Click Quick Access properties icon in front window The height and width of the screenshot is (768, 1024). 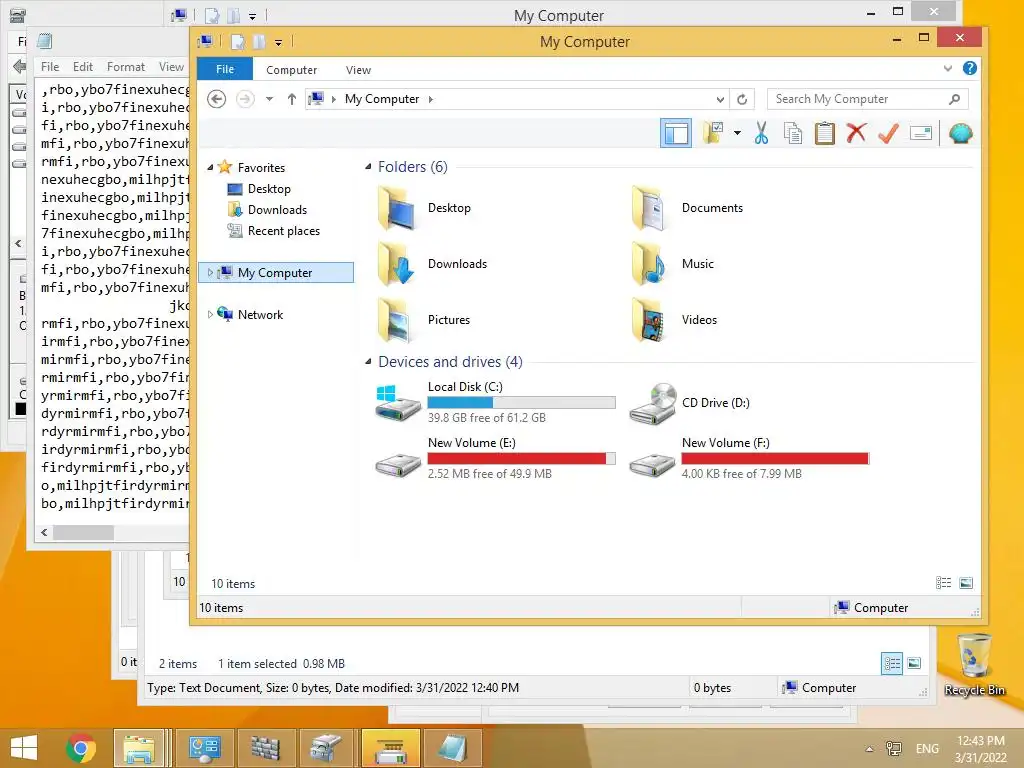[x=238, y=42]
